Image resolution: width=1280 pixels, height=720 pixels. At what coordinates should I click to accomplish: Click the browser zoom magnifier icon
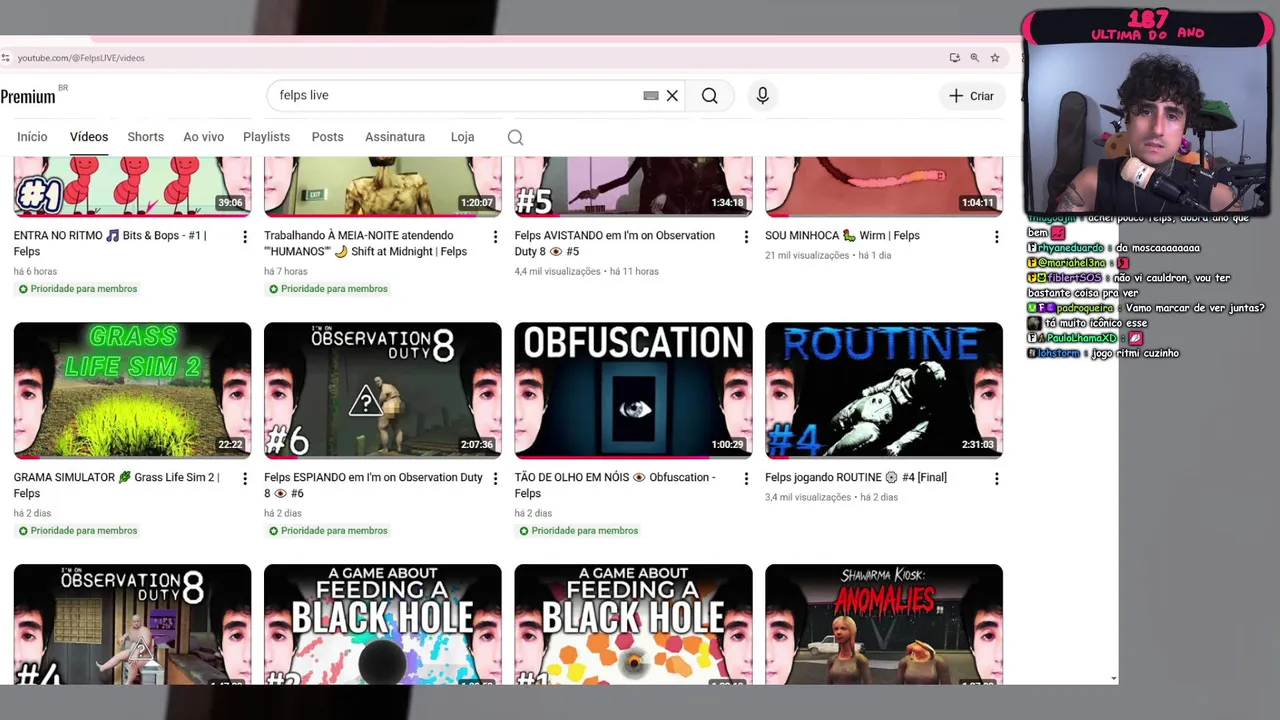click(975, 58)
